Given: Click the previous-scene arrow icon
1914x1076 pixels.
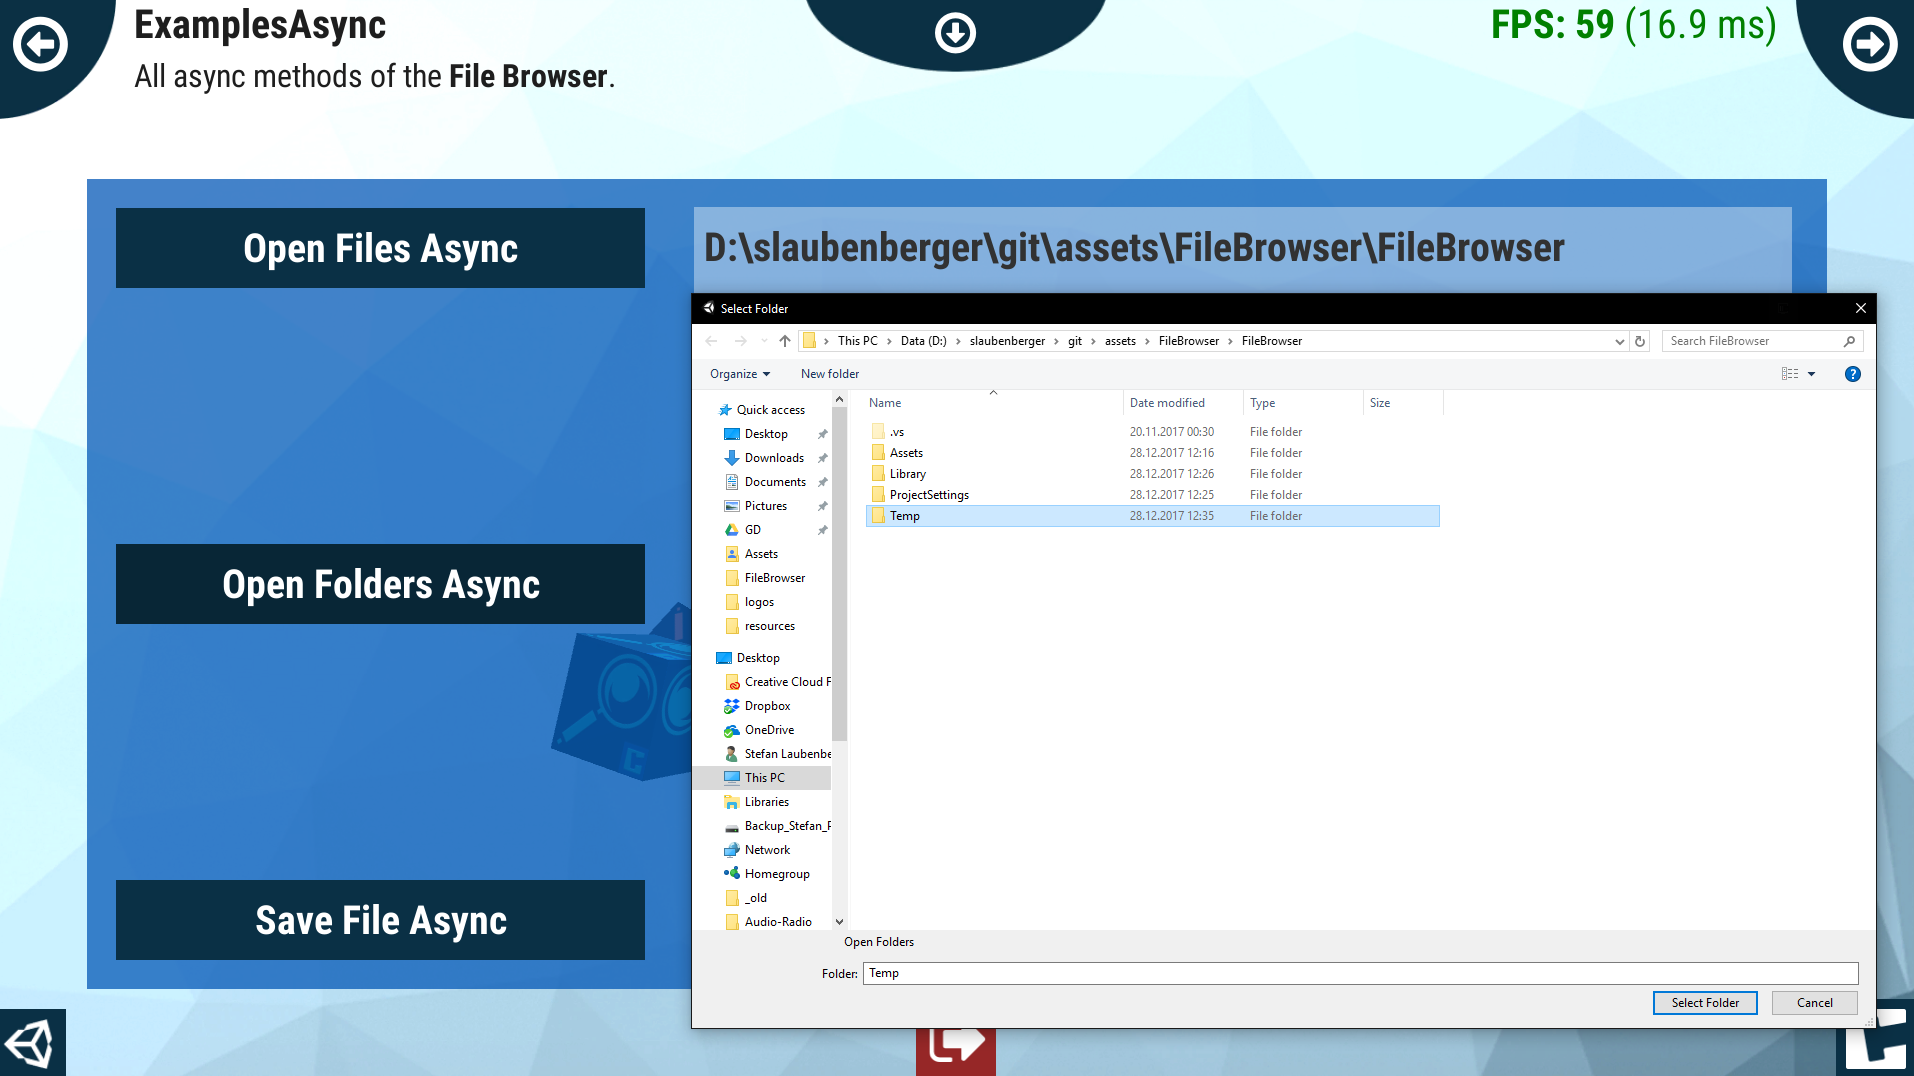Looking at the screenshot, I should [40, 44].
